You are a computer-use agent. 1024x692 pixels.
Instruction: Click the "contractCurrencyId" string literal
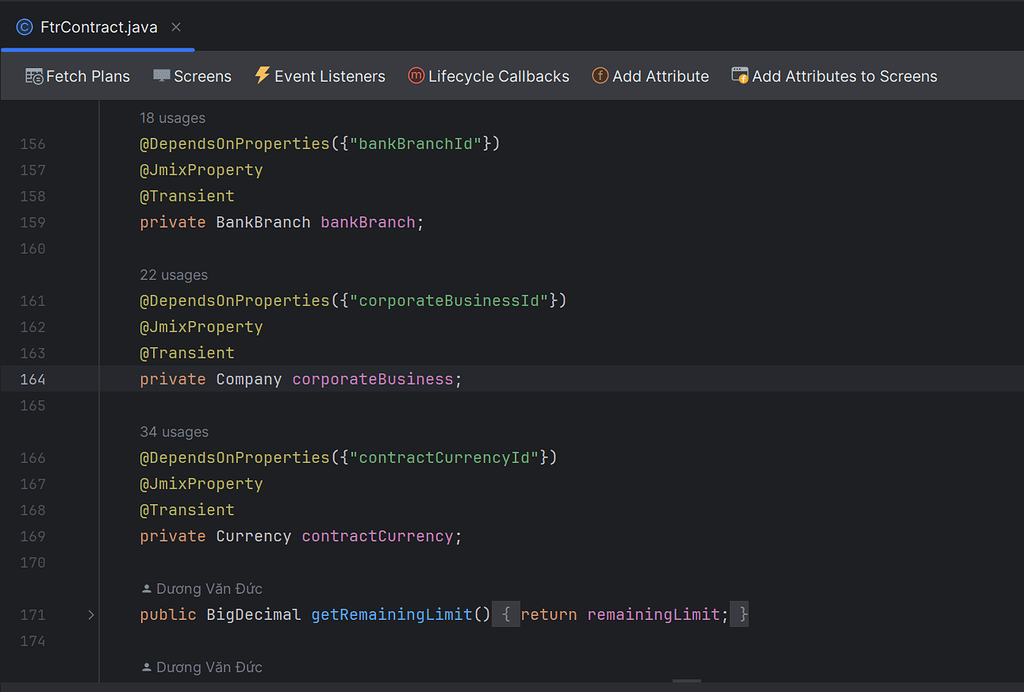(444, 458)
